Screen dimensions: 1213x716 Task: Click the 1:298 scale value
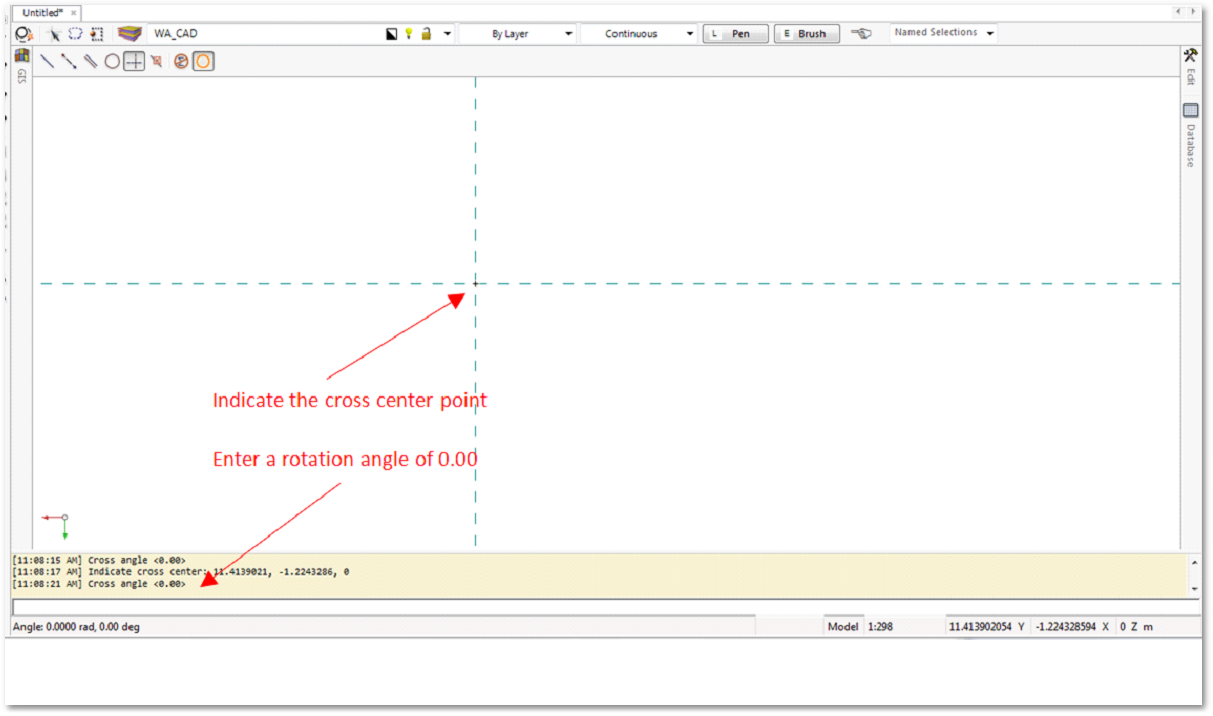880,626
